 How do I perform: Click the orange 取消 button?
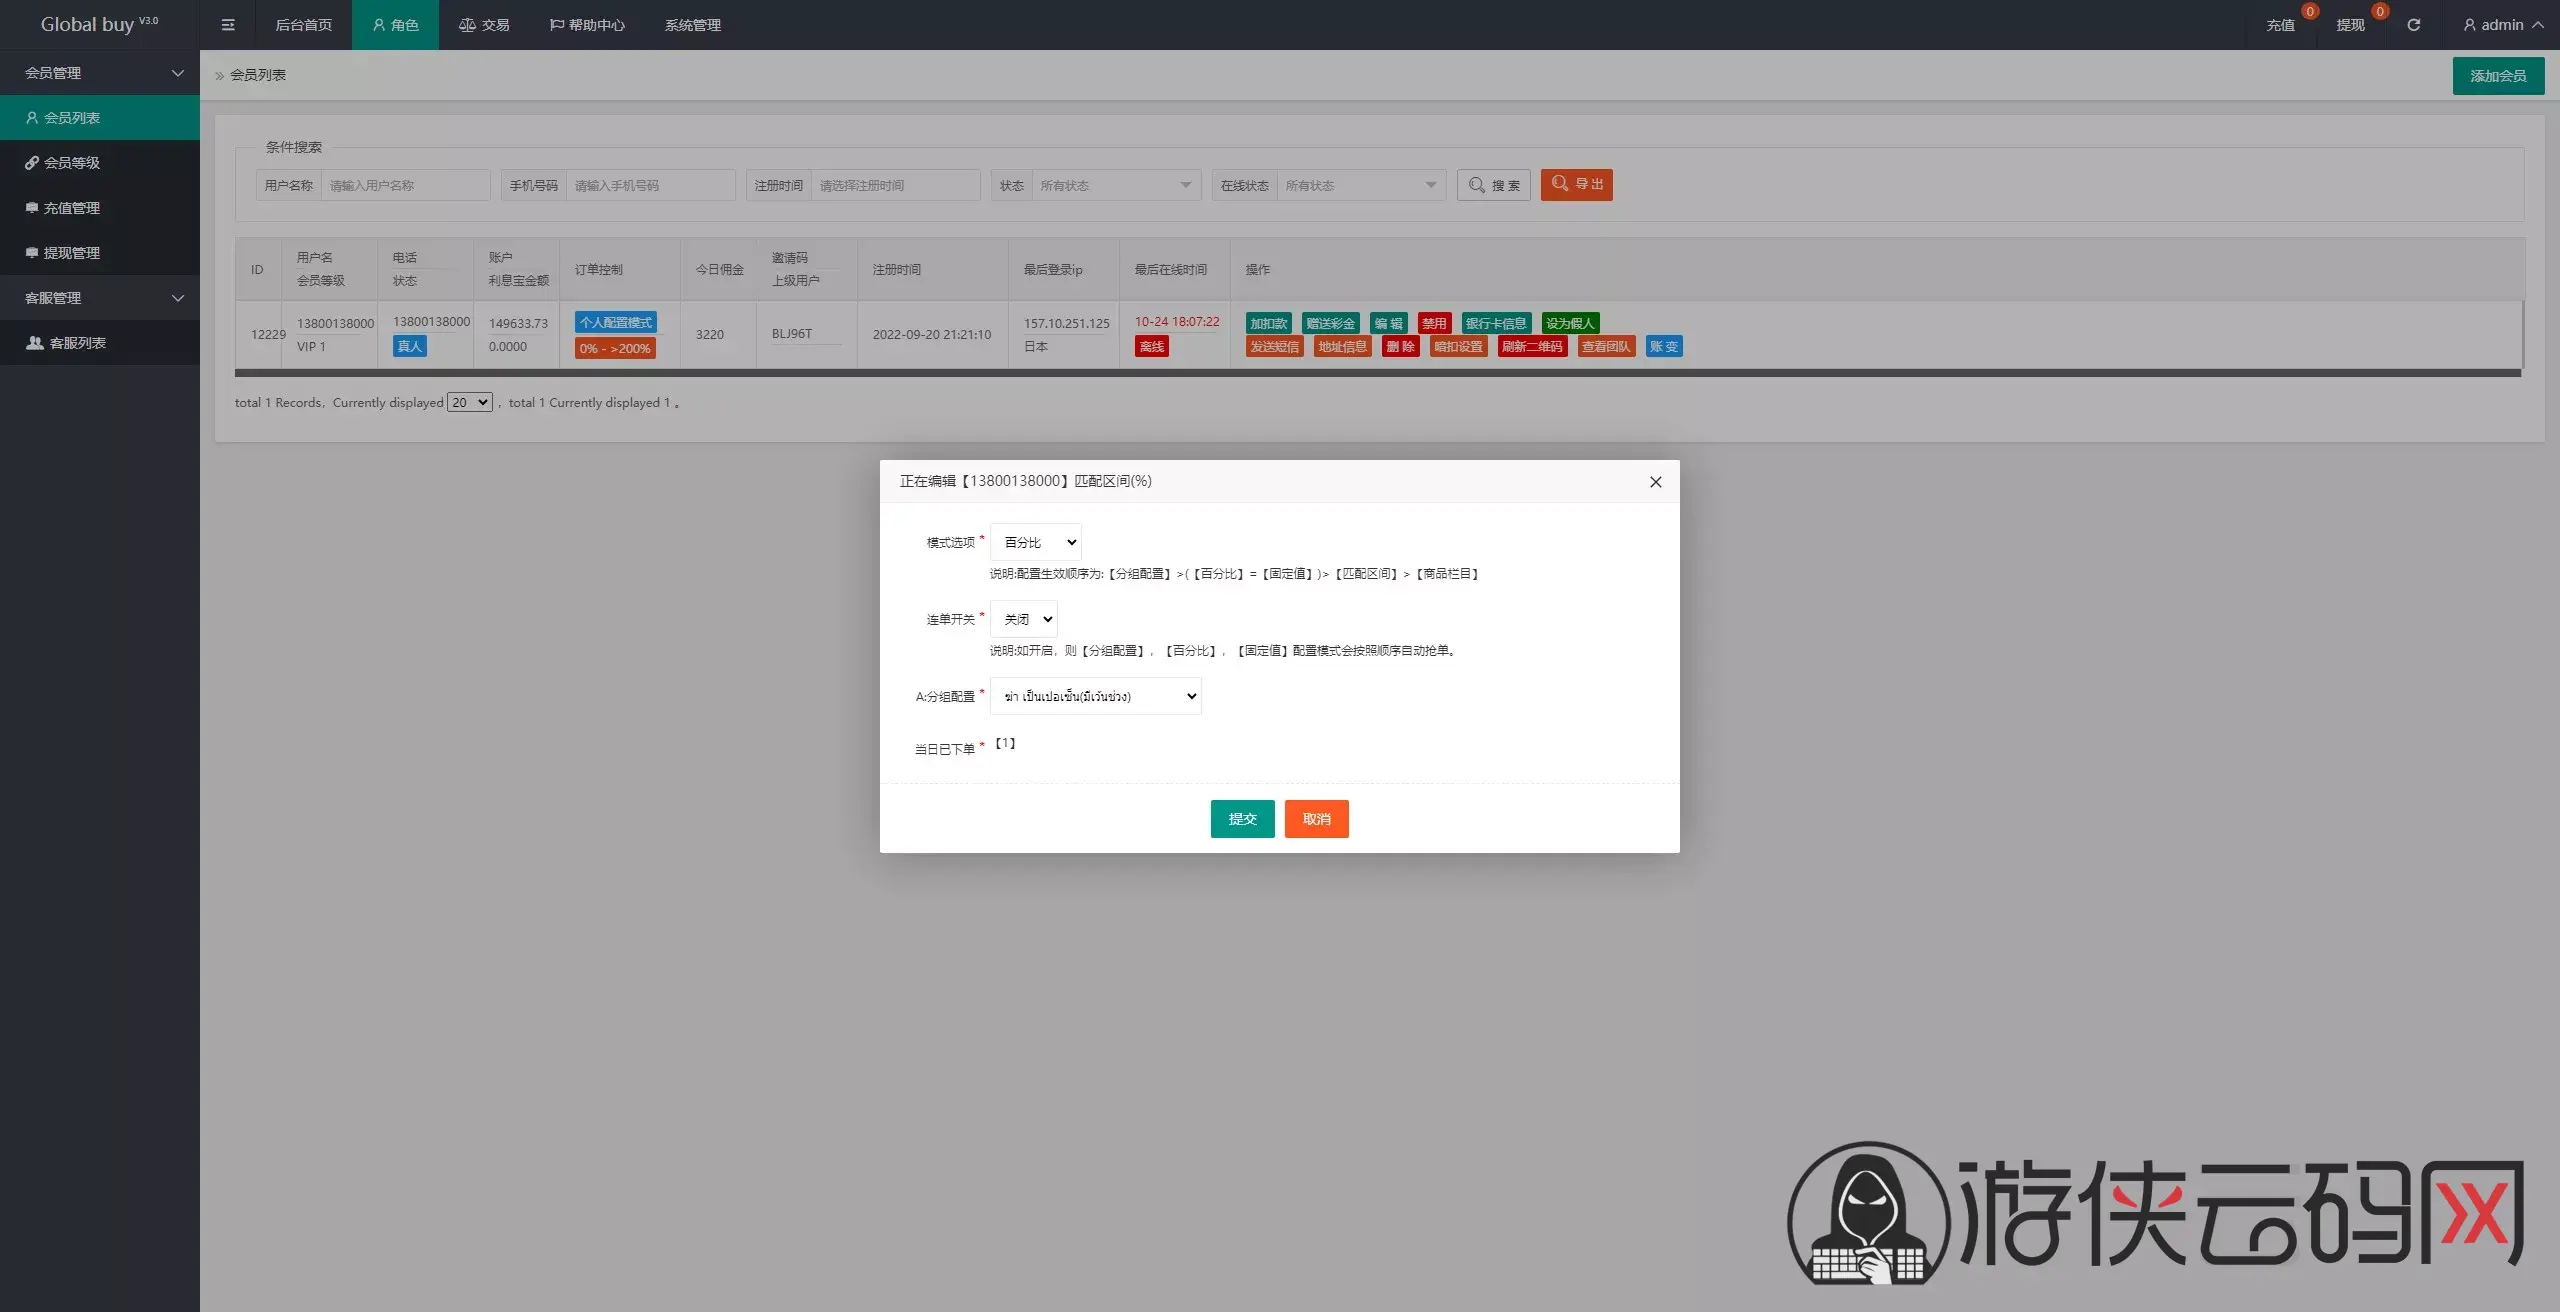pos(1316,819)
